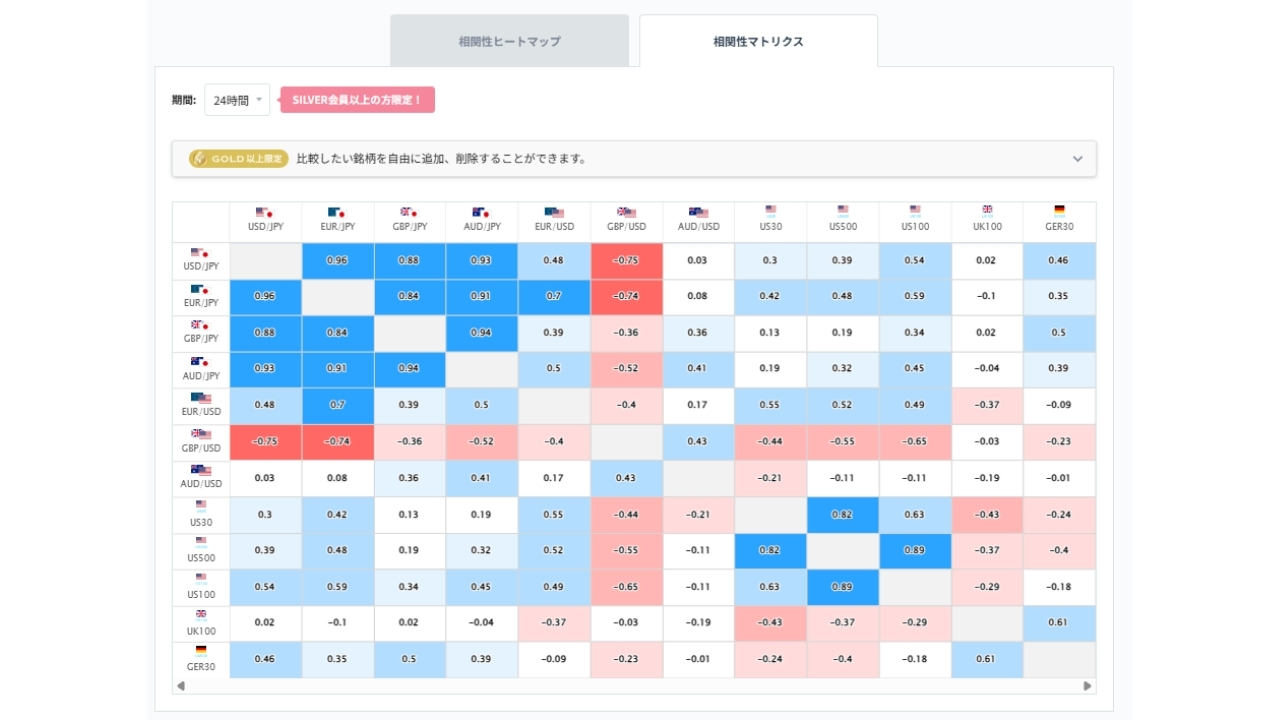Click the SILVER会員以上の方限定 badge
The height and width of the screenshot is (720, 1280).
[x=357, y=100]
